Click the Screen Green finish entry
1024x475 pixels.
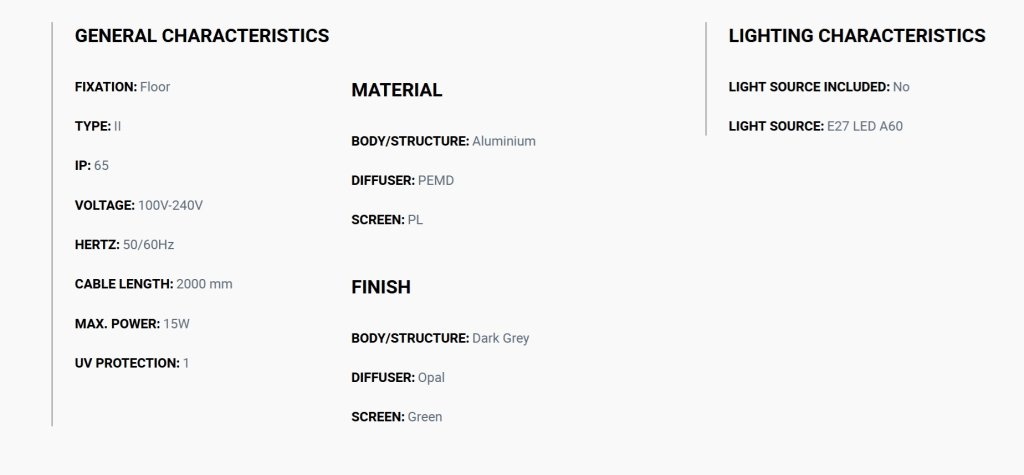(x=396, y=416)
